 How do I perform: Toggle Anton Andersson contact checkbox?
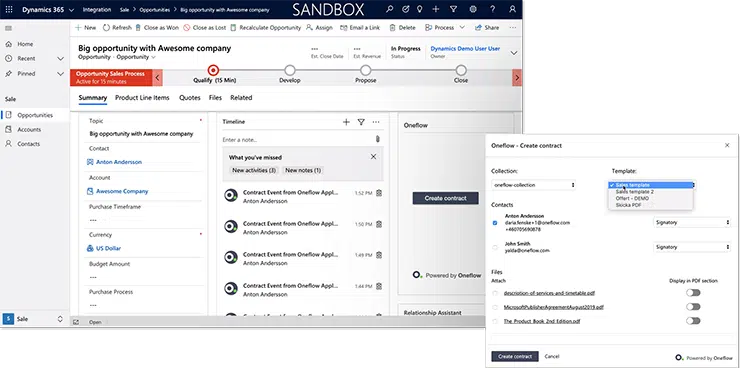(495, 223)
